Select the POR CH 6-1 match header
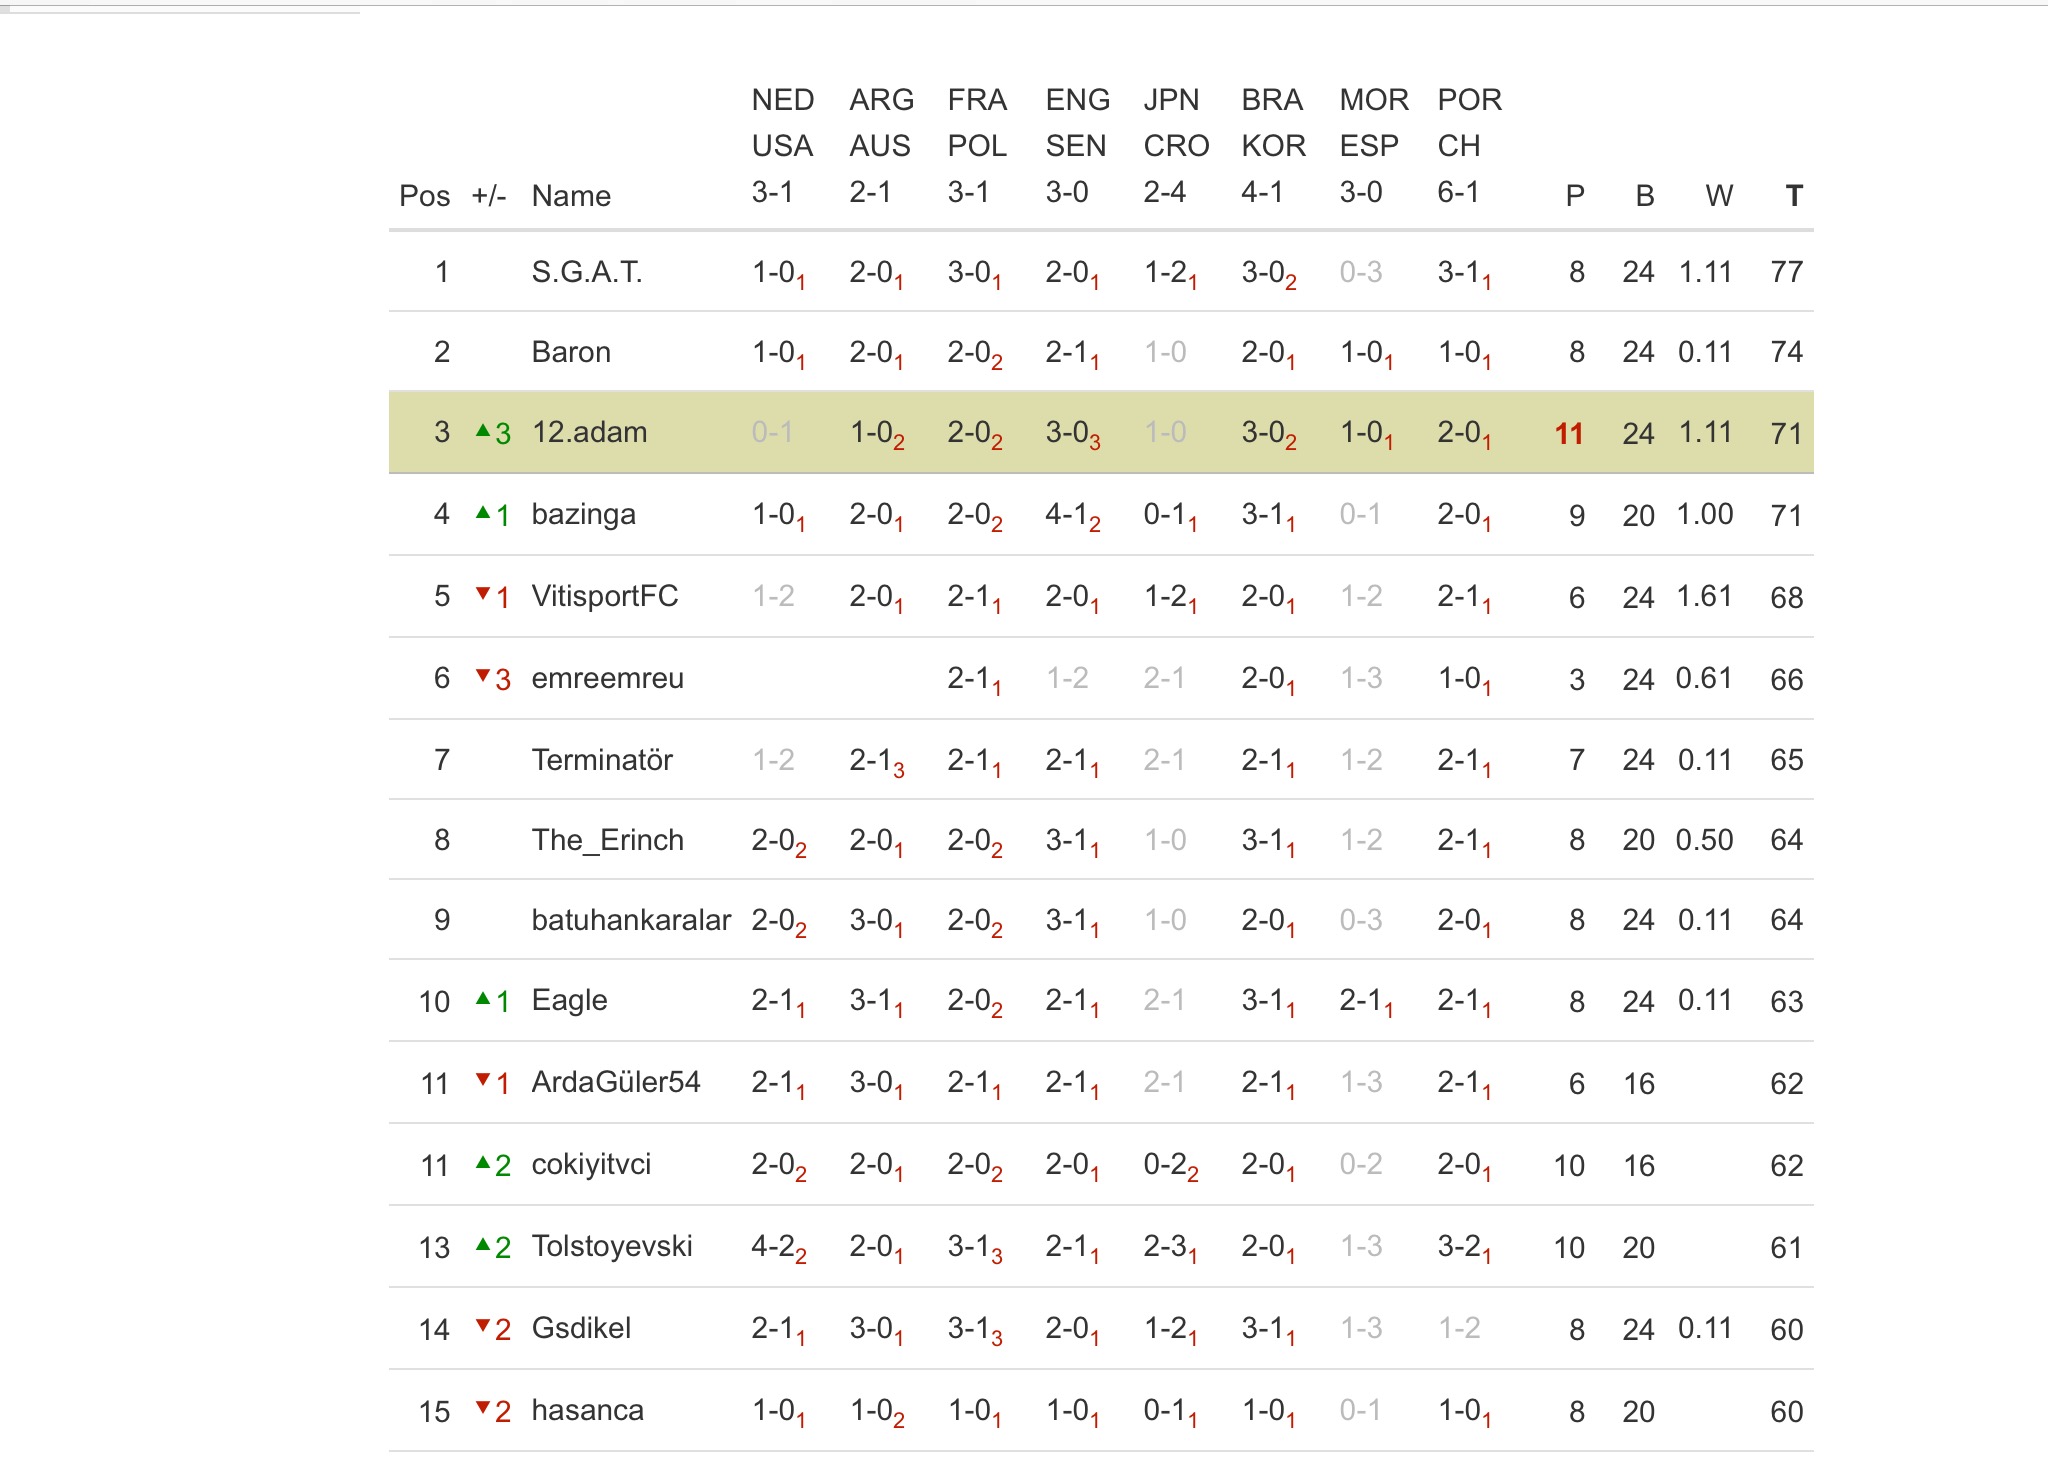The width and height of the screenshot is (2048, 1462). pyautogui.click(x=1469, y=146)
